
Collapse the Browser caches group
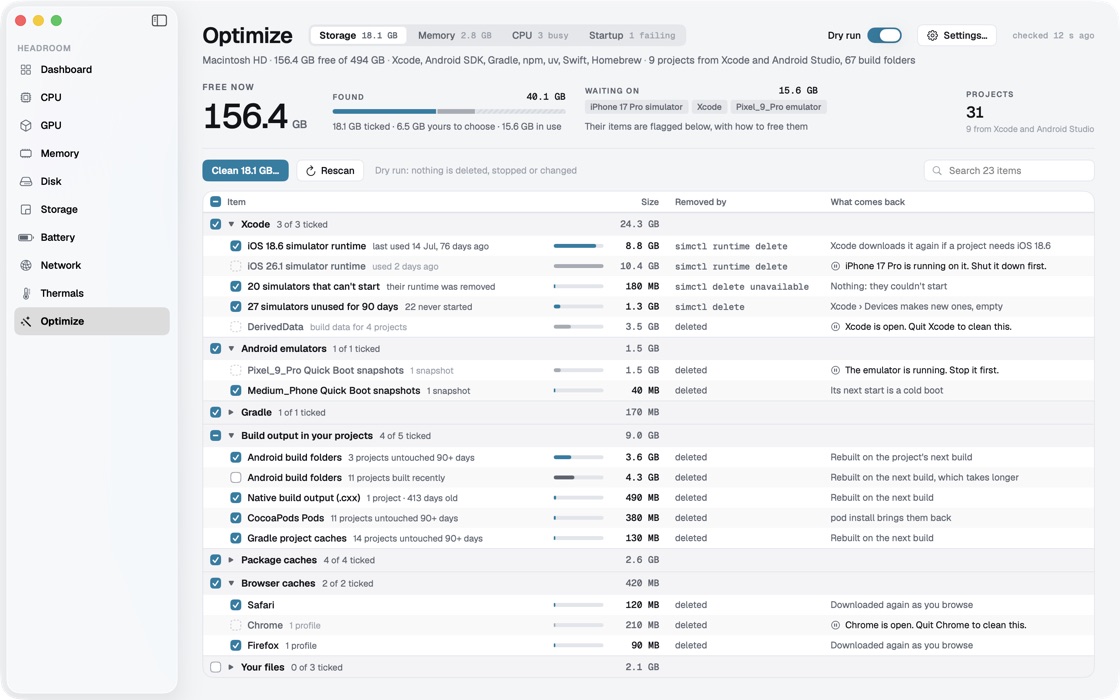231,584
